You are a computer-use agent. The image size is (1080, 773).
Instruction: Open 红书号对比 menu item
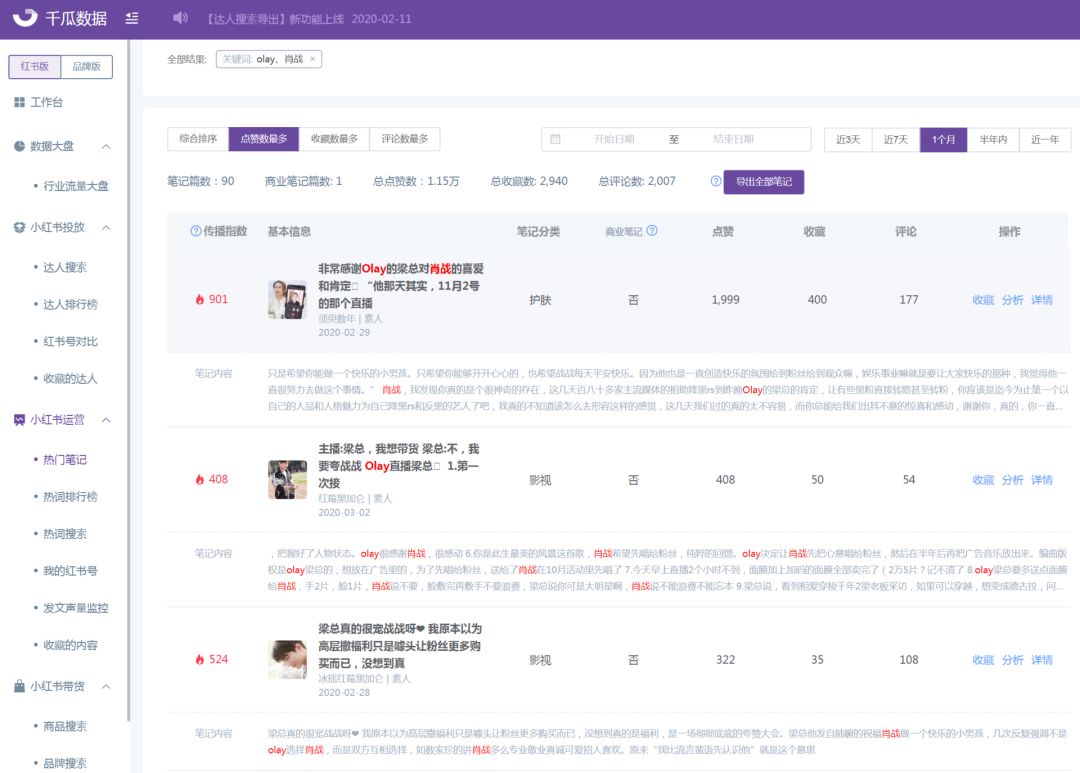[x=70, y=342]
